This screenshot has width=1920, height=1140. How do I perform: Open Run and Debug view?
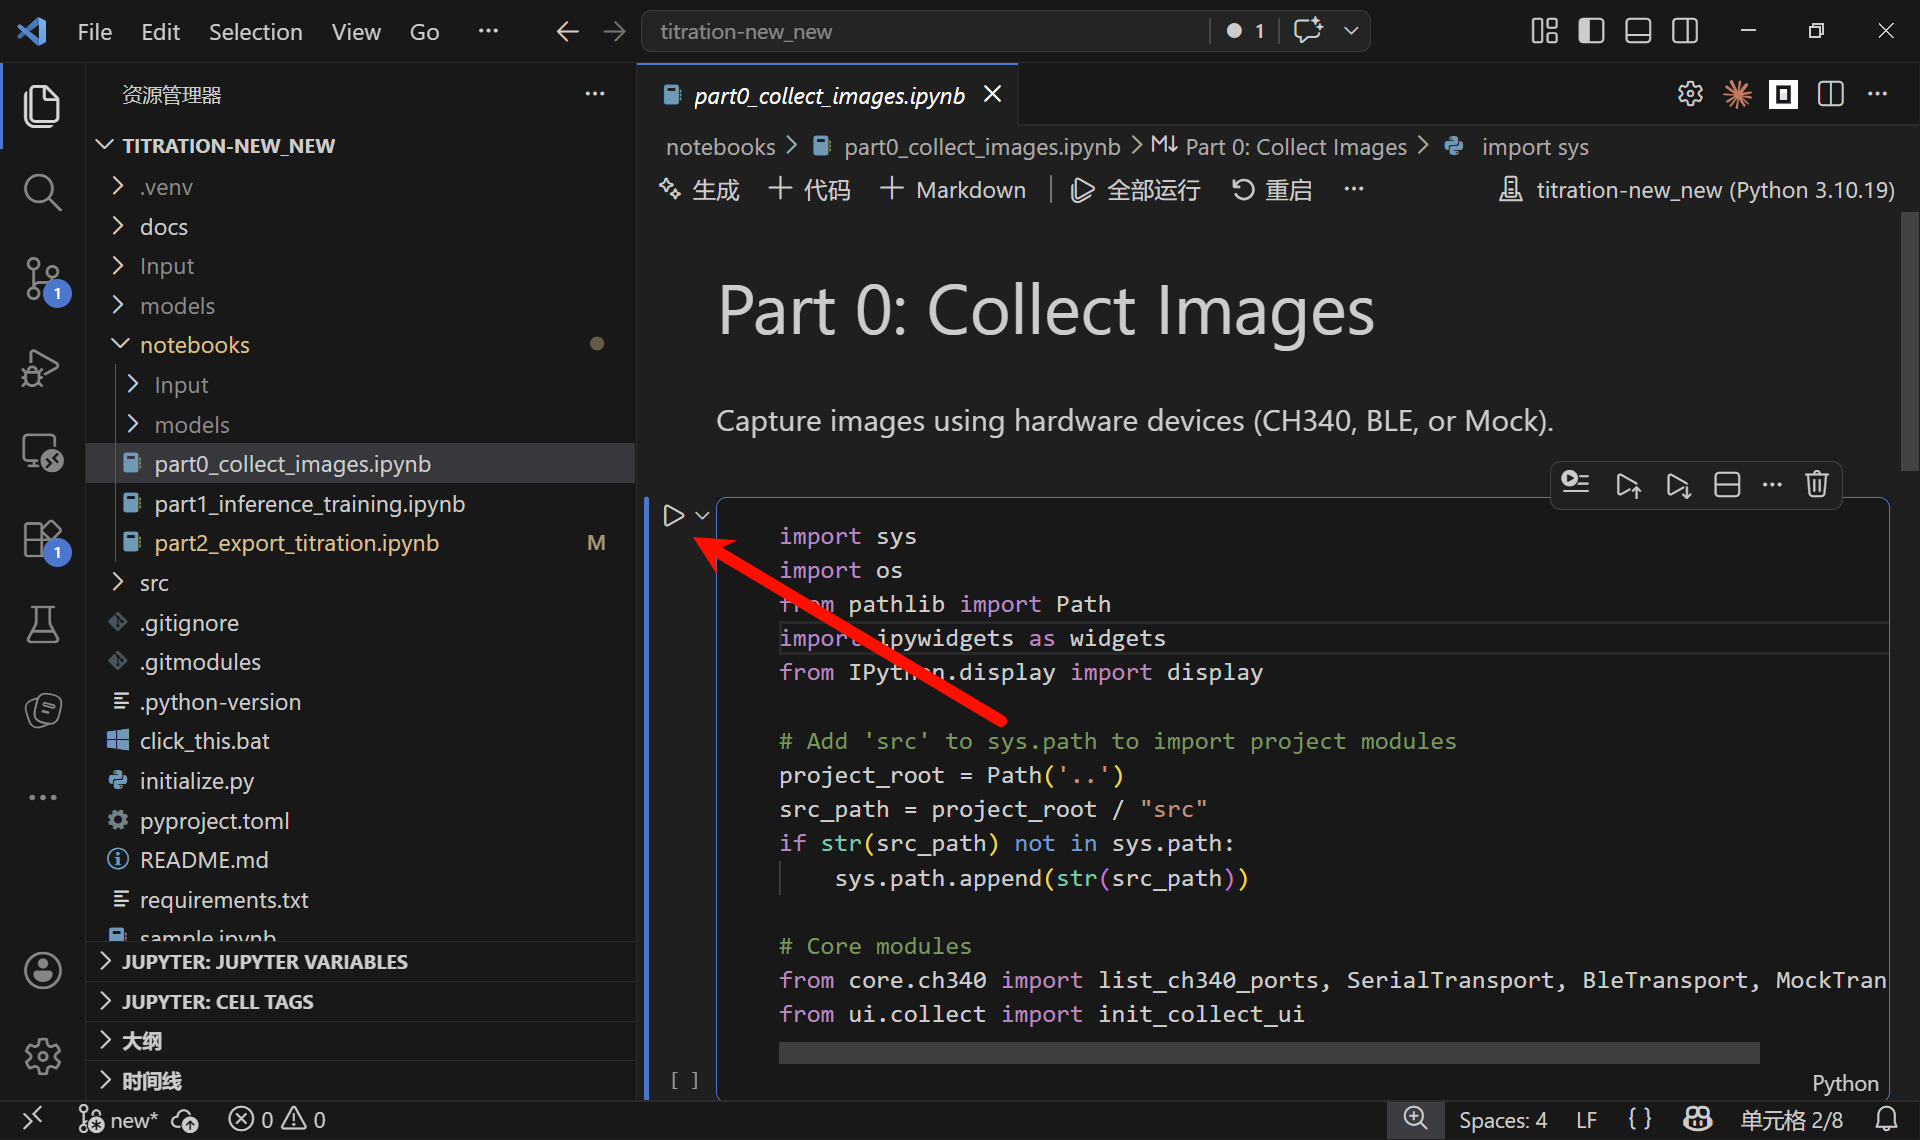tap(42, 368)
